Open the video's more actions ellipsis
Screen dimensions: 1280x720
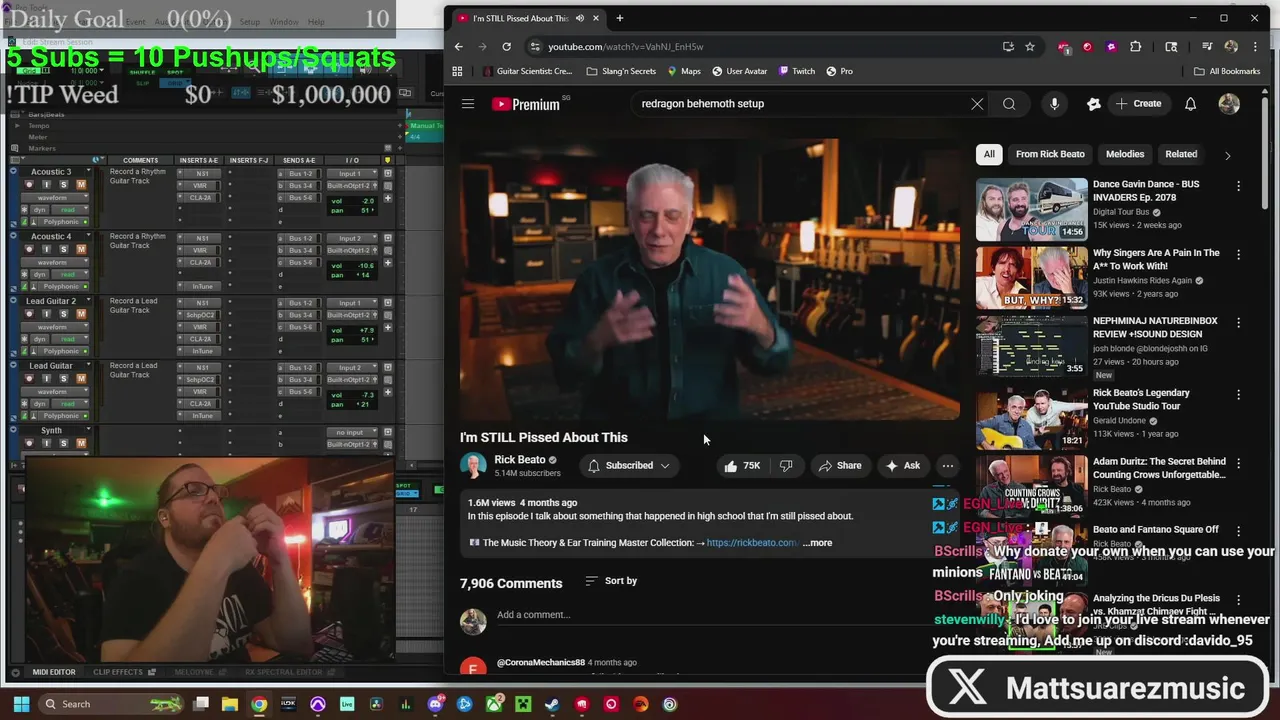947,466
